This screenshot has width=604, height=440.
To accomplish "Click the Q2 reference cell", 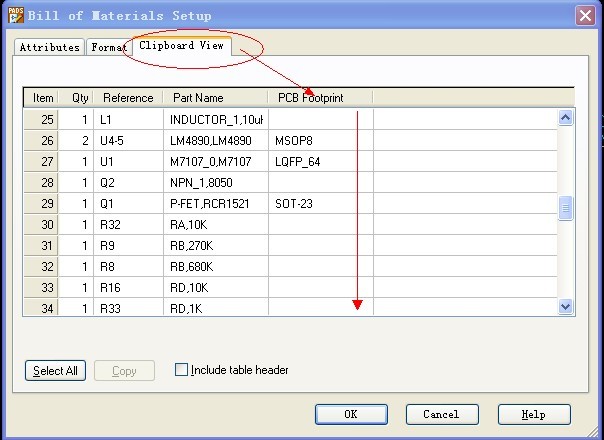I will click(129, 182).
